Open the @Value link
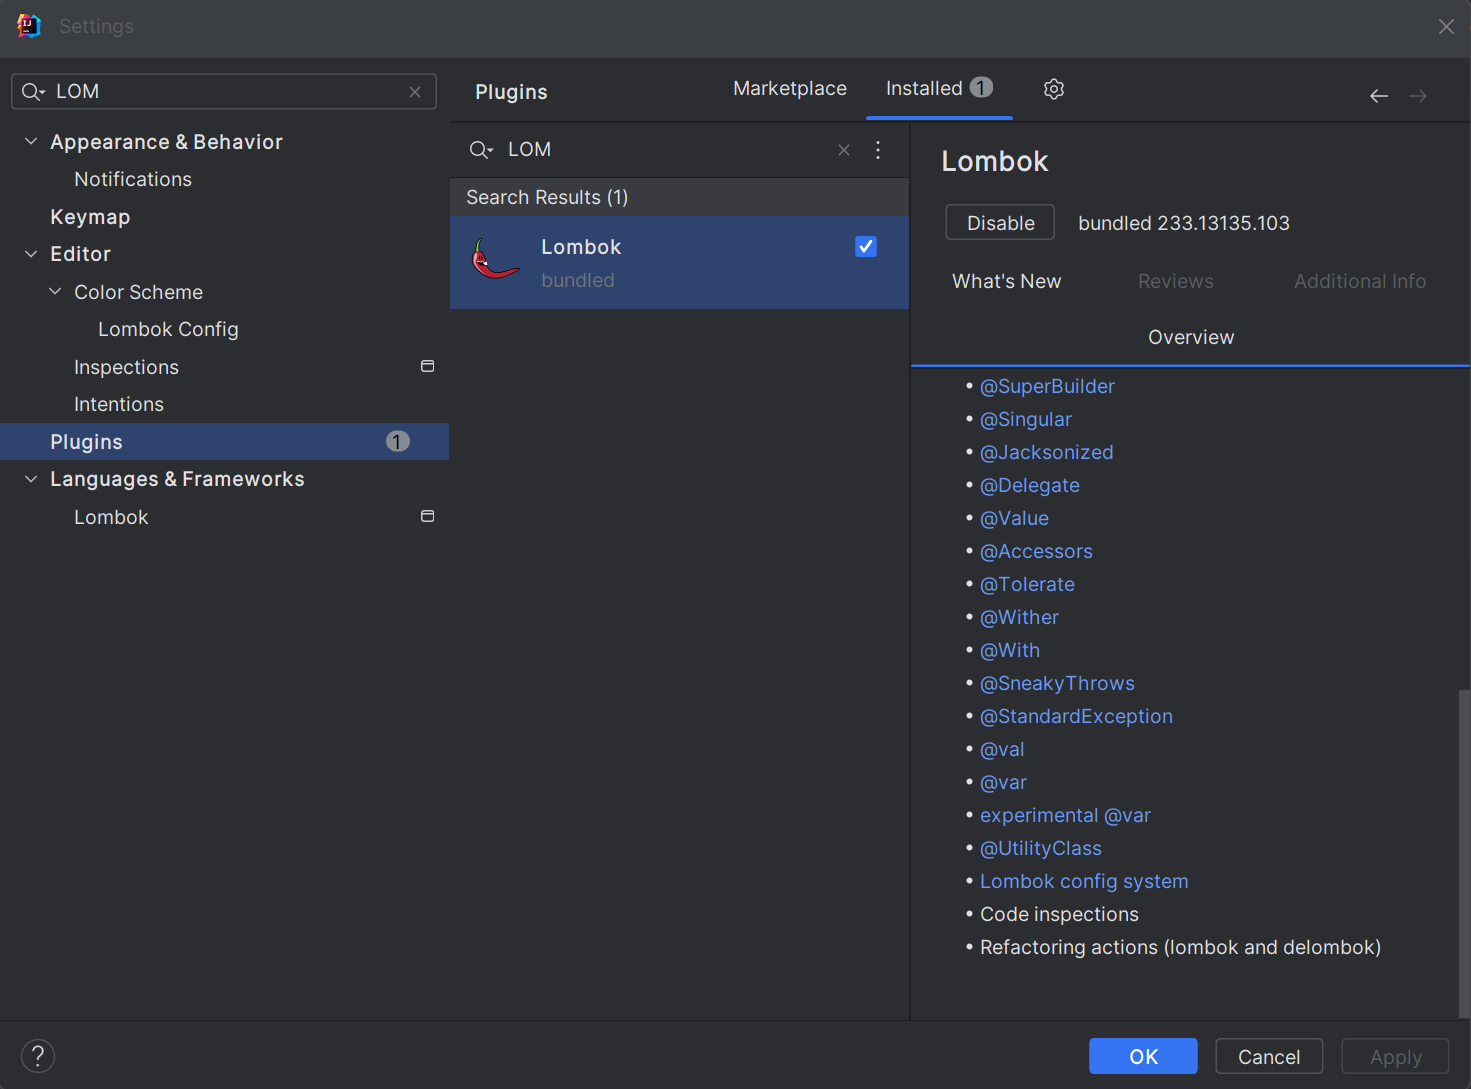This screenshot has width=1471, height=1089. 1014,518
